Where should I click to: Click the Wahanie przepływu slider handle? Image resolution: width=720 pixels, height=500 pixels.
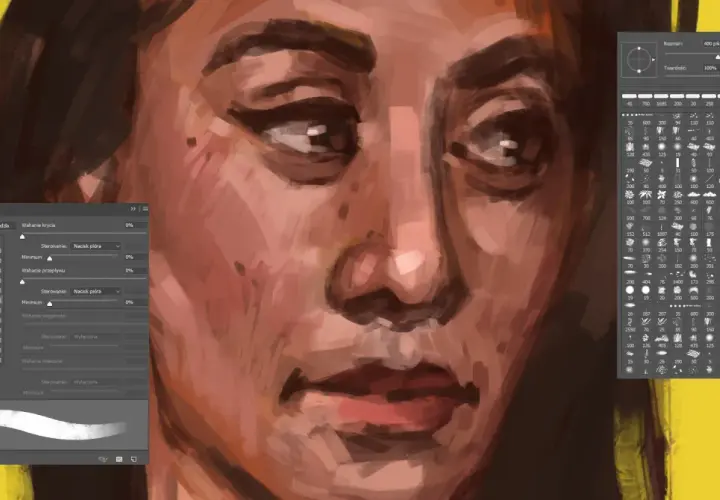tap(22, 281)
